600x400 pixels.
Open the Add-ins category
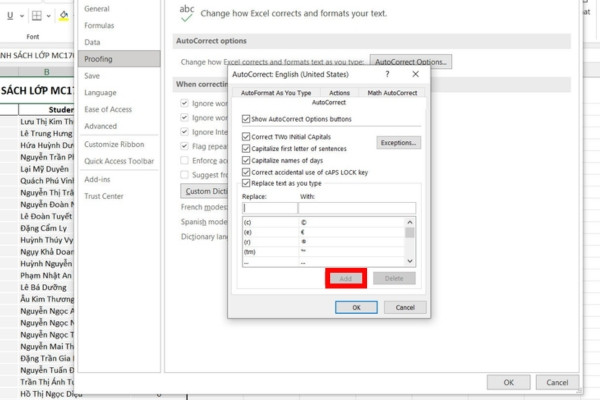click(119, 179)
